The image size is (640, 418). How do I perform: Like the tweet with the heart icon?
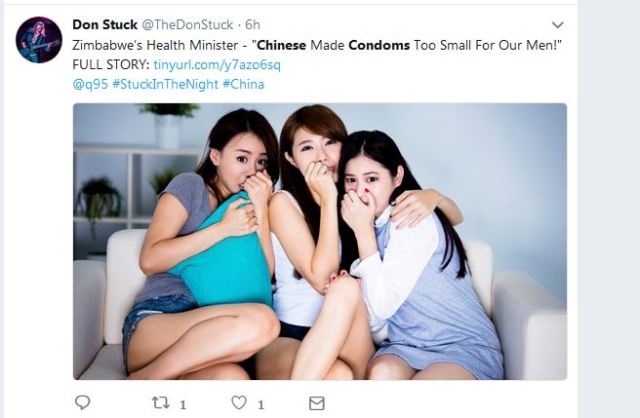[239, 403]
